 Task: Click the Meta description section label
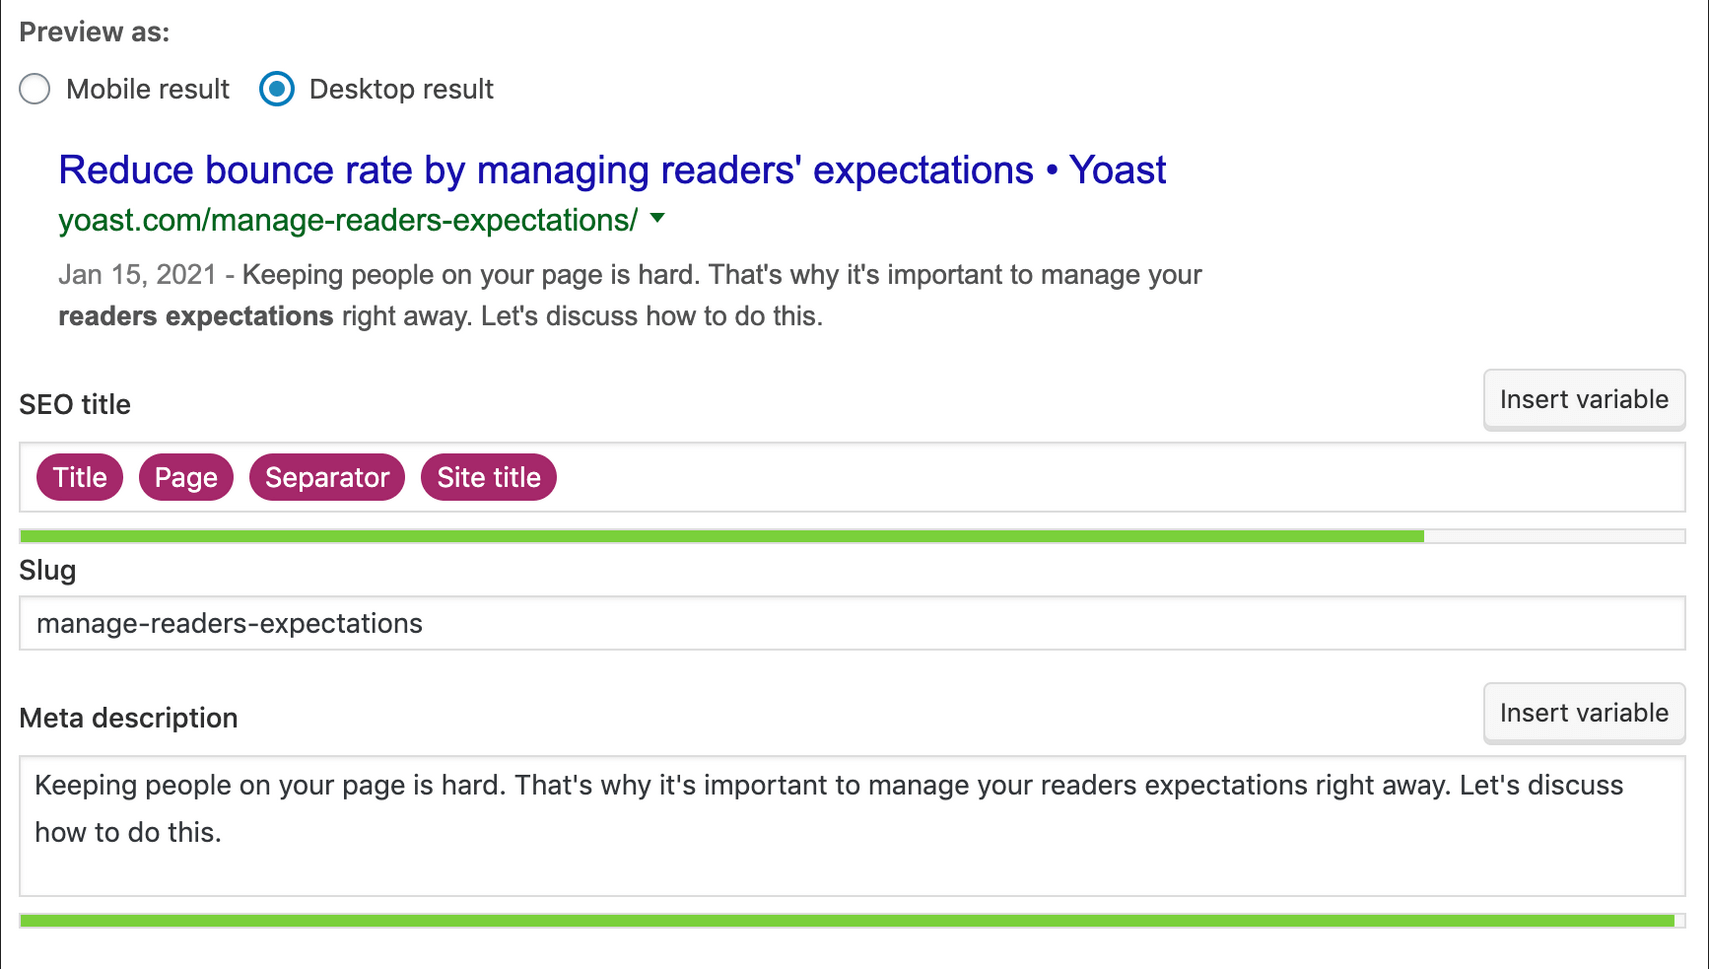pyautogui.click(x=127, y=717)
